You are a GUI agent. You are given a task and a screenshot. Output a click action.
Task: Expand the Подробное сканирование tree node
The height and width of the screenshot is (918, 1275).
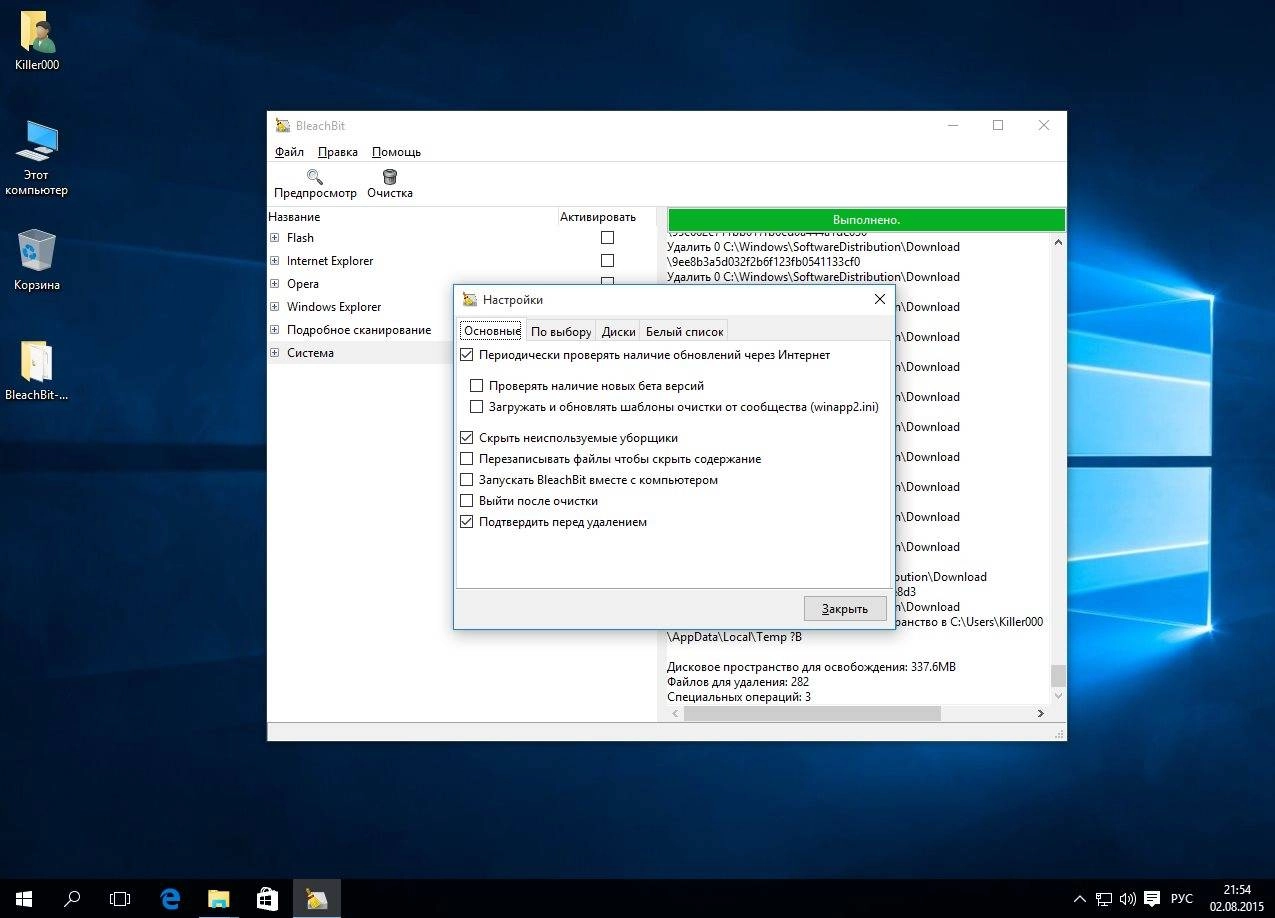[275, 330]
